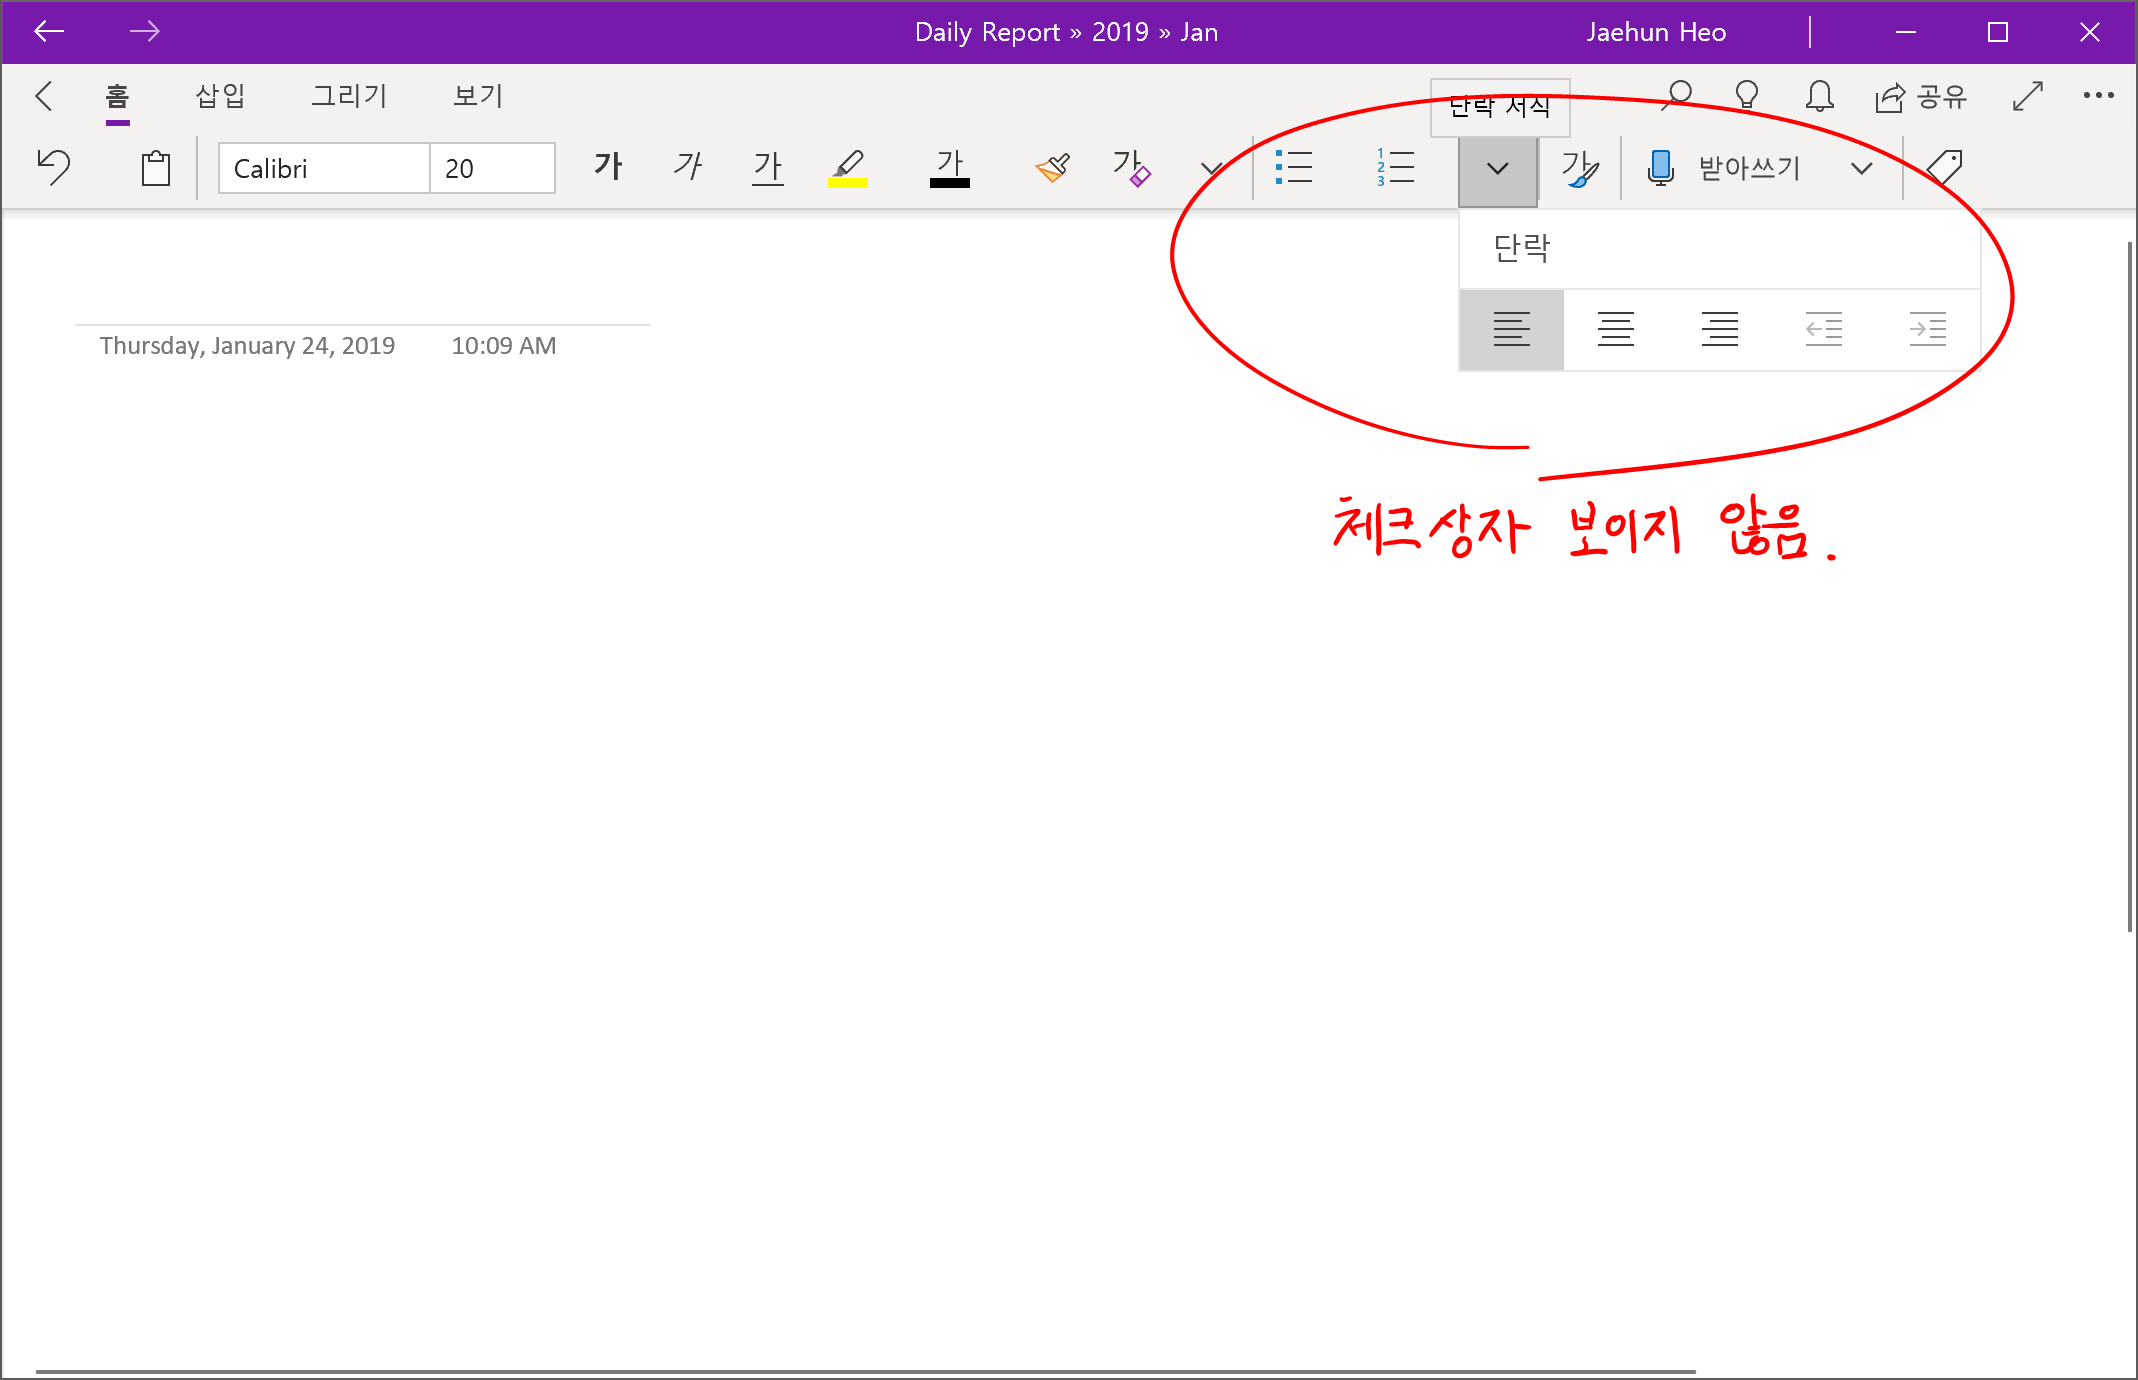
Task: Click the clipboard paste icon
Action: 156,168
